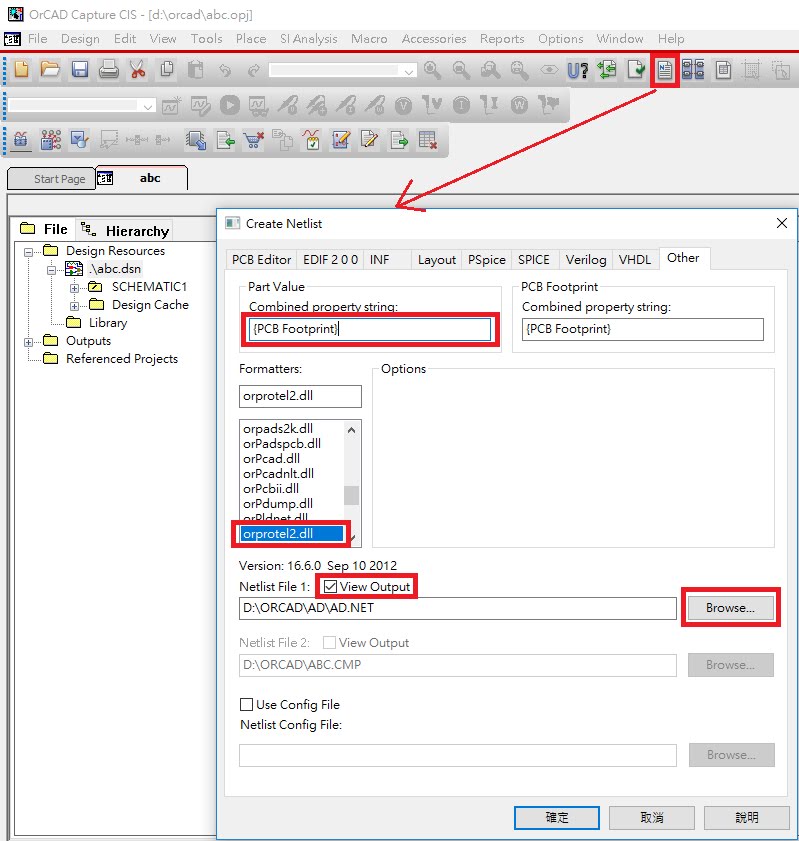The image size is (799, 841).
Task: Click the PCB Footprint combined property string field
Action: [642, 329]
